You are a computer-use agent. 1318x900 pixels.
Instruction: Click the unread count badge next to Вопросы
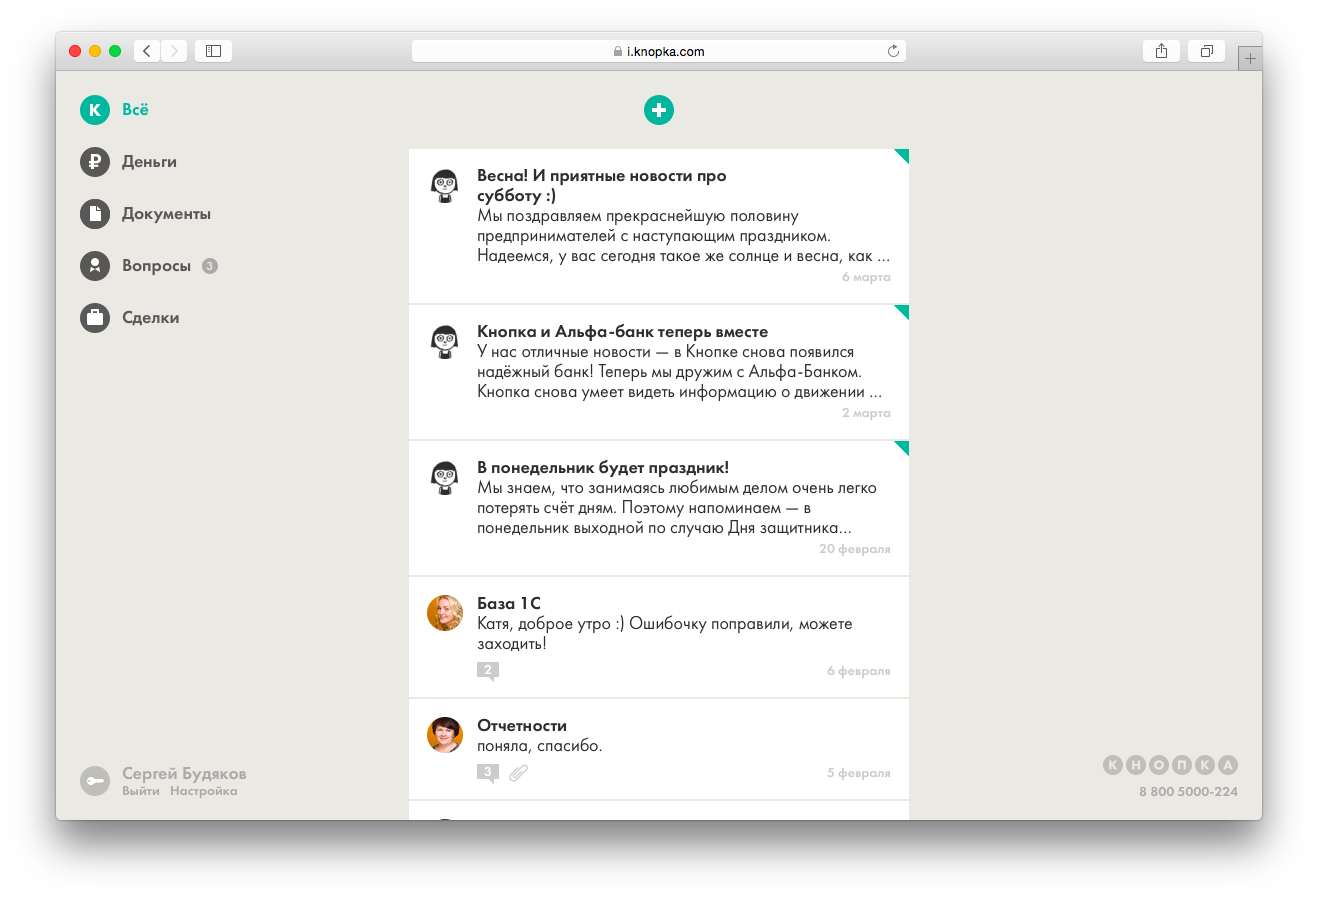210,266
